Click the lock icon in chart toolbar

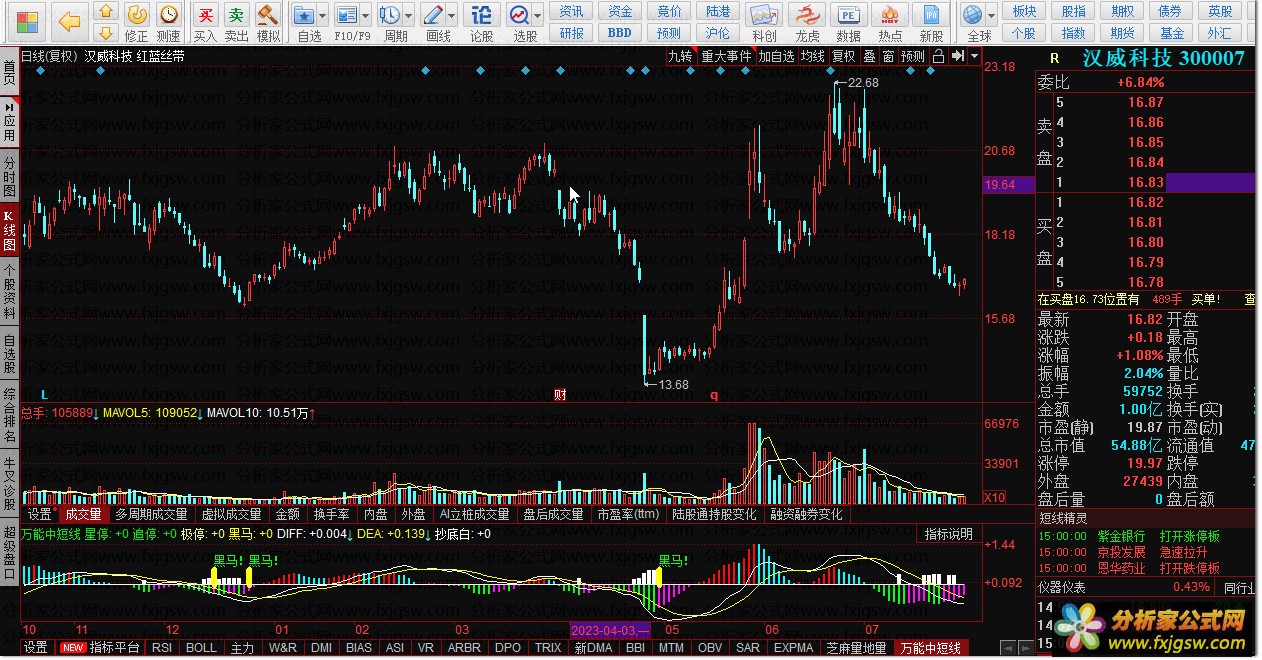point(938,56)
